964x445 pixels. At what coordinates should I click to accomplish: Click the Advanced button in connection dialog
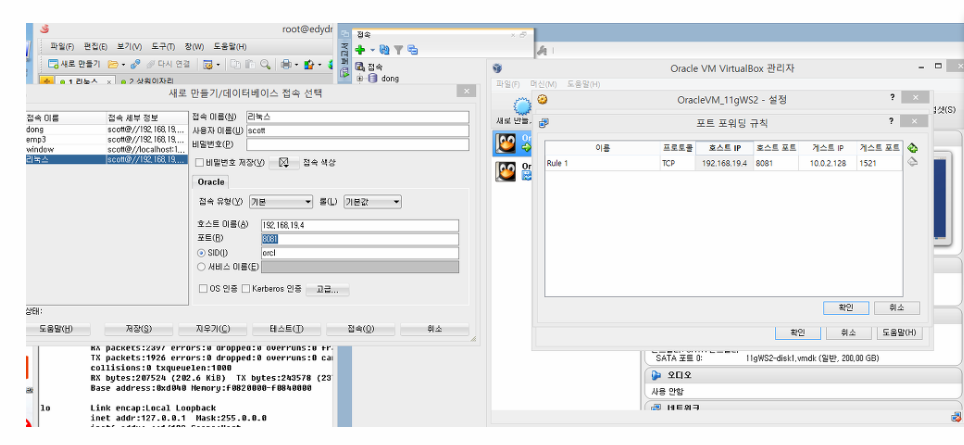pos(327,289)
